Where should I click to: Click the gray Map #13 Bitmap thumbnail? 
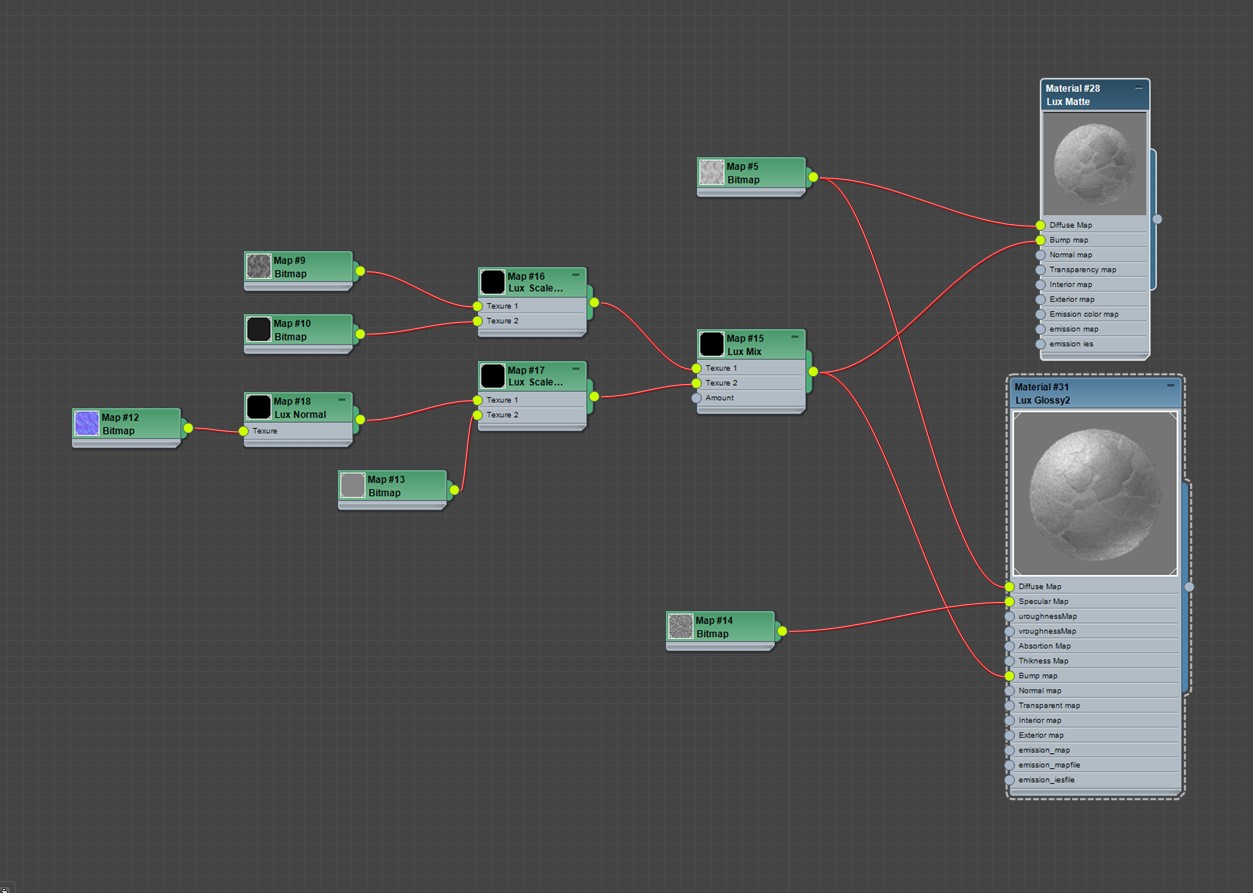click(353, 486)
